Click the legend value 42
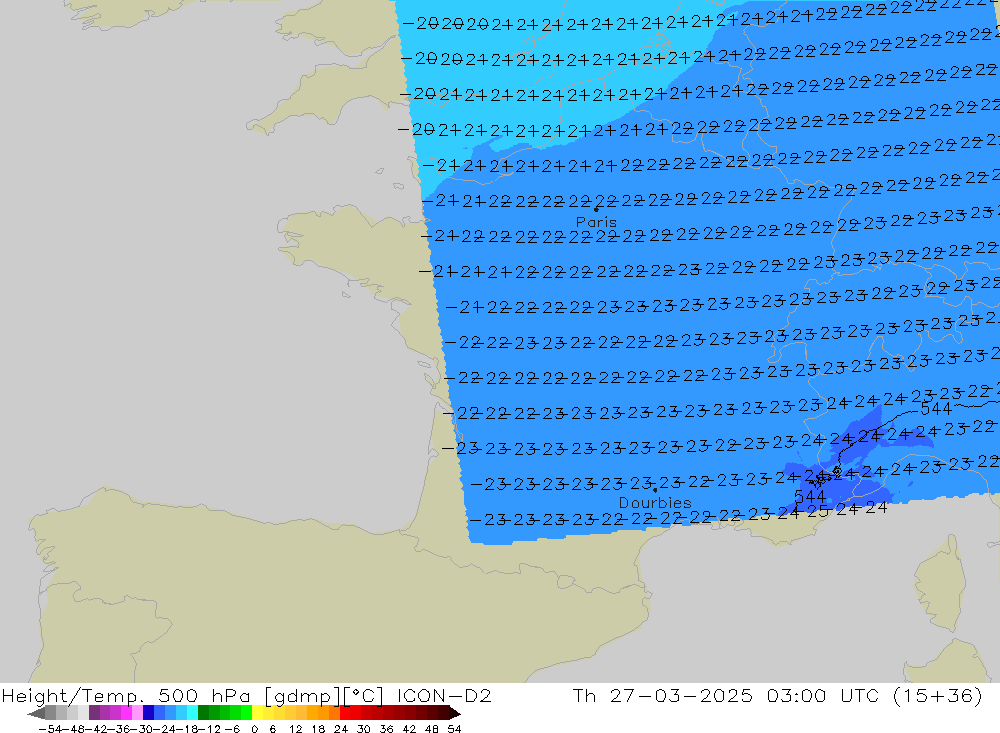Viewport: 1000px width, 733px height. coord(409,729)
